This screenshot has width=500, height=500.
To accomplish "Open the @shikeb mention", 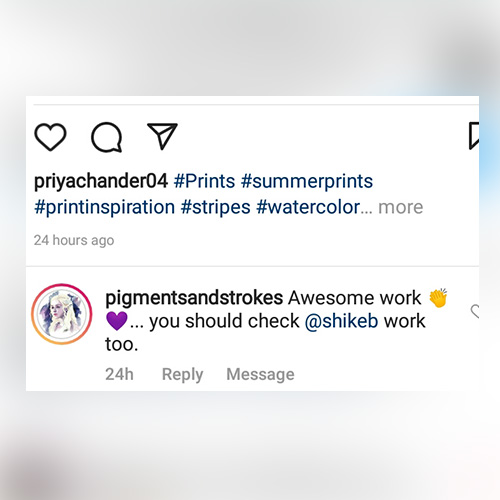I will [341, 321].
